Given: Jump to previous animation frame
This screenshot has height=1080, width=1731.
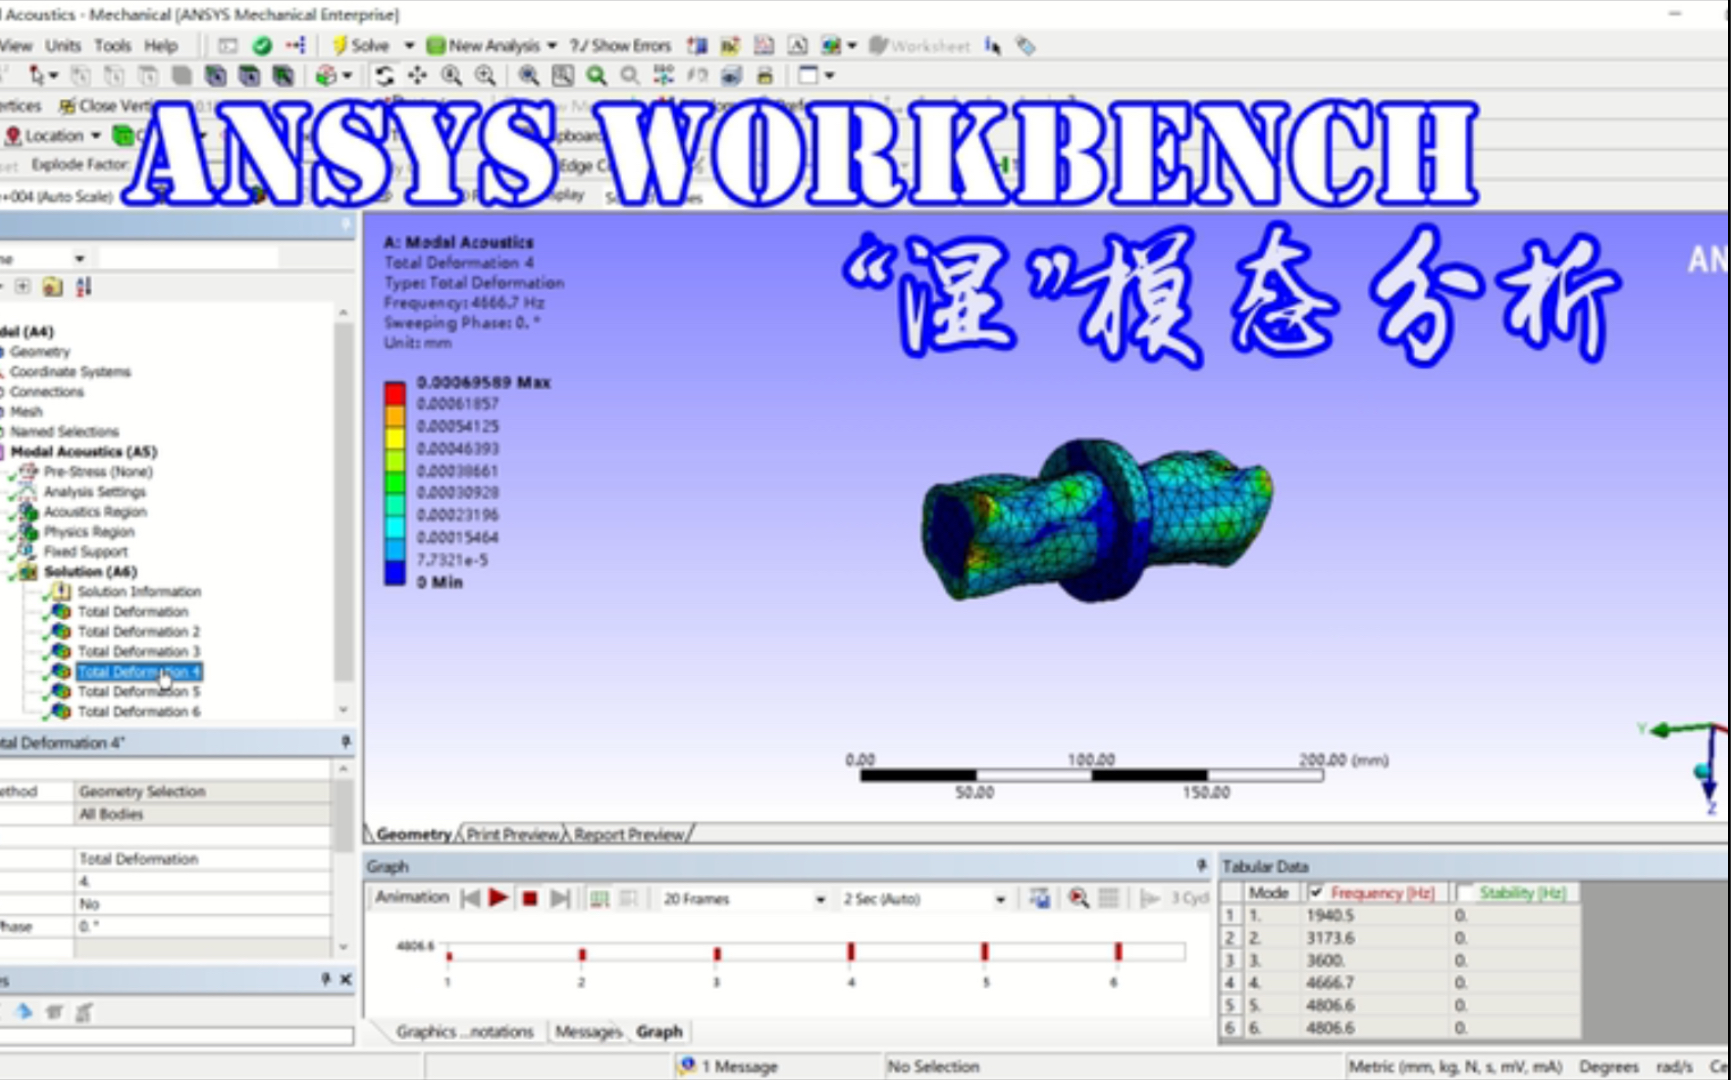Looking at the screenshot, I should 470,898.
